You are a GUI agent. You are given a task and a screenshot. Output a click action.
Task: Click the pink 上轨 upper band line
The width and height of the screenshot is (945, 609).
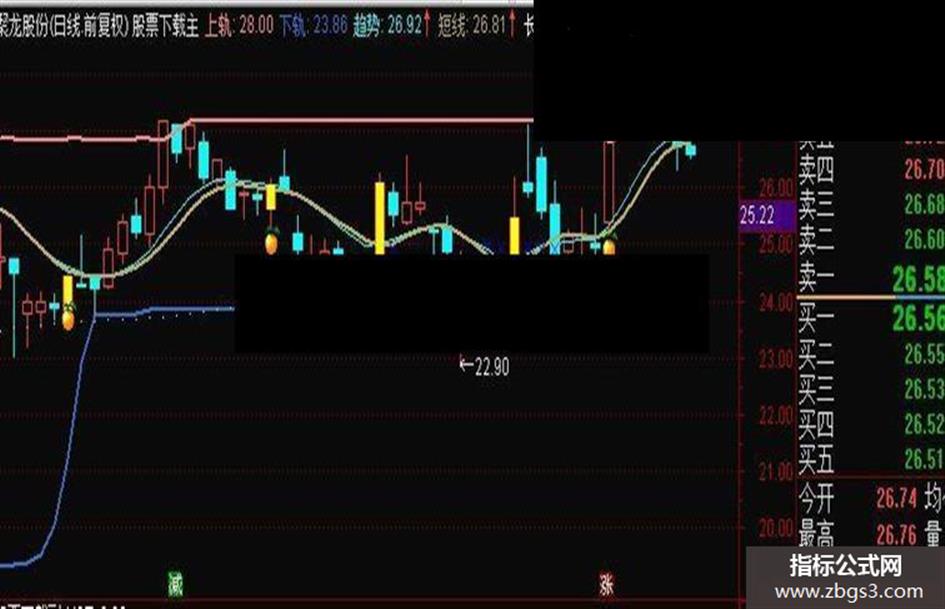(362, 120)
